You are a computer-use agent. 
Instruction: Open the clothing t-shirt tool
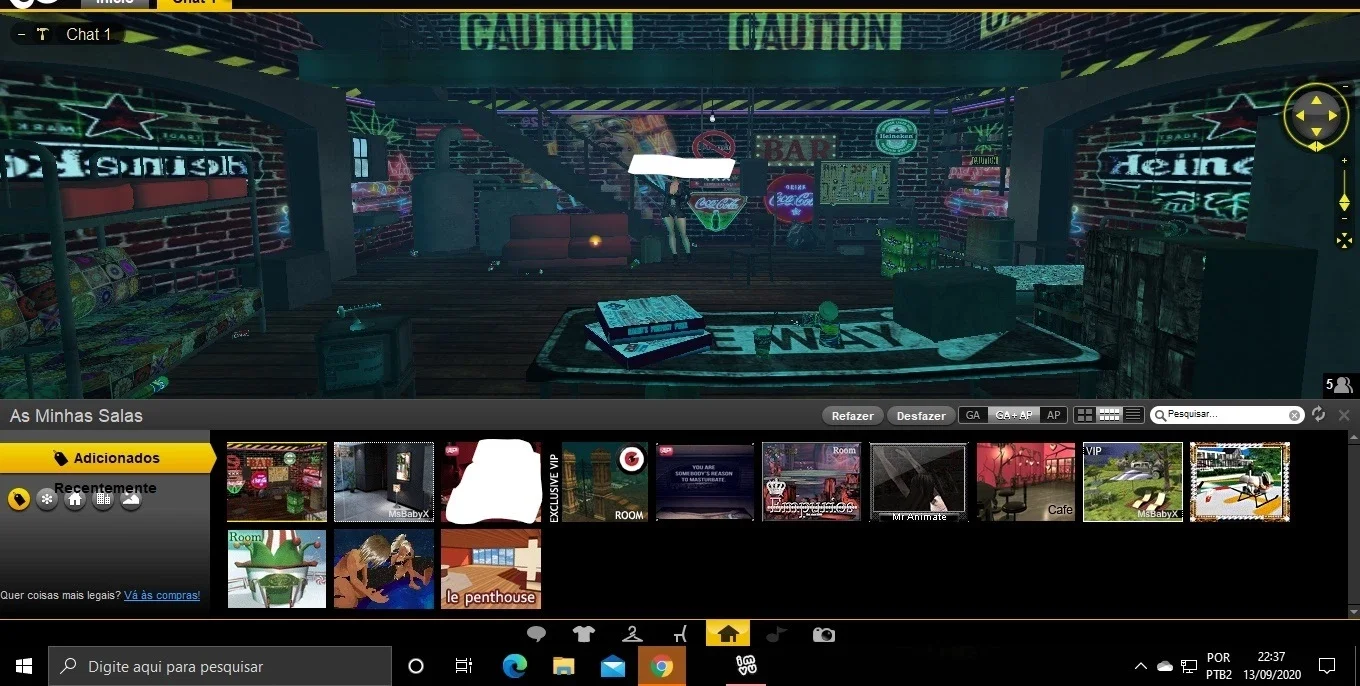tap(584, 634)
